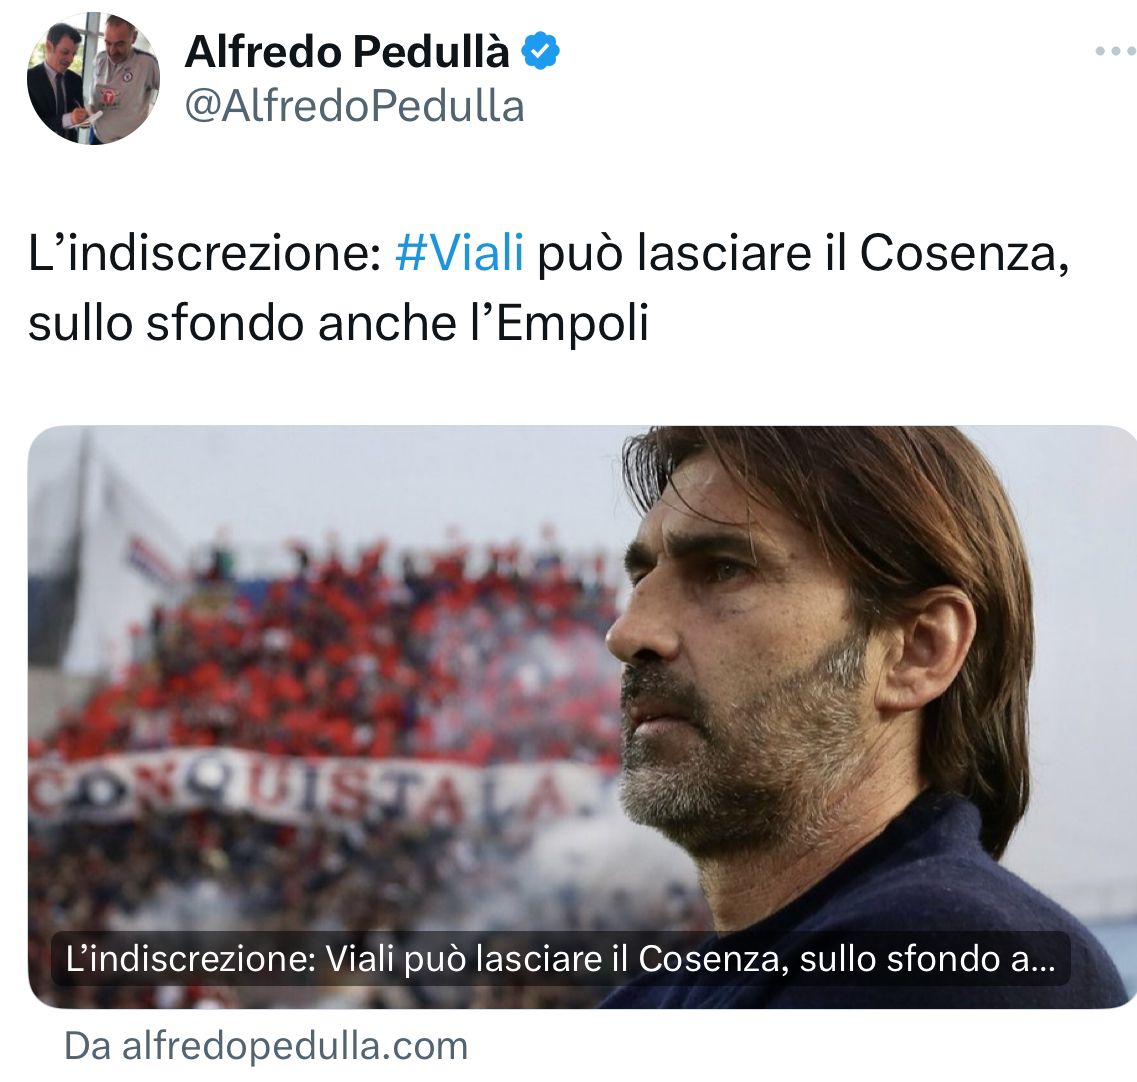Click the #Viali hashtag
This screenshot has height=1082, width=1137.
pos(459,254)
